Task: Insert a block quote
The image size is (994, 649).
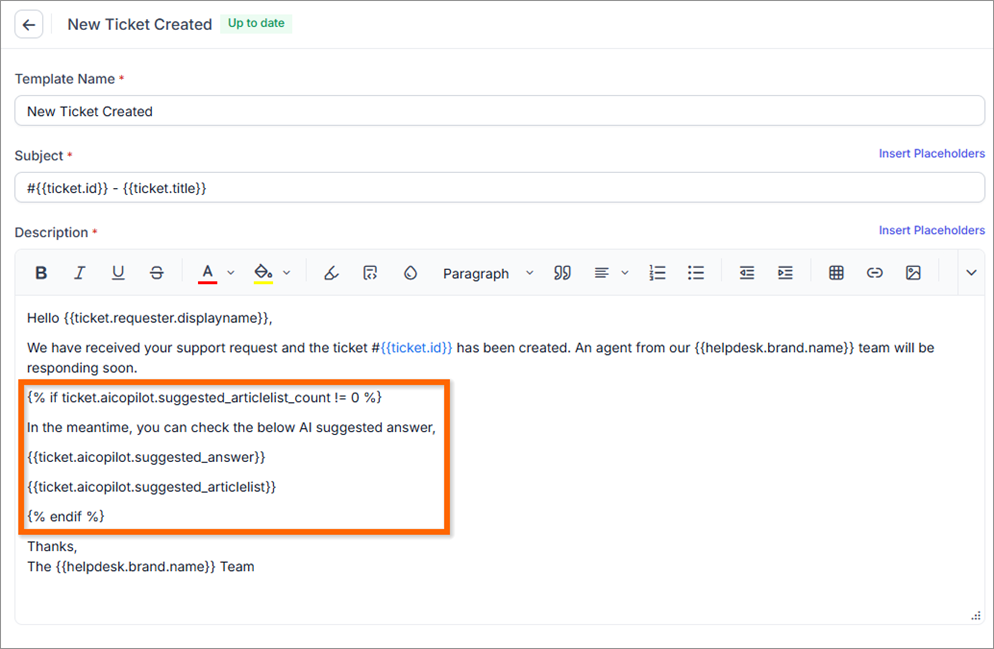Action: click(x=562, y=273)
